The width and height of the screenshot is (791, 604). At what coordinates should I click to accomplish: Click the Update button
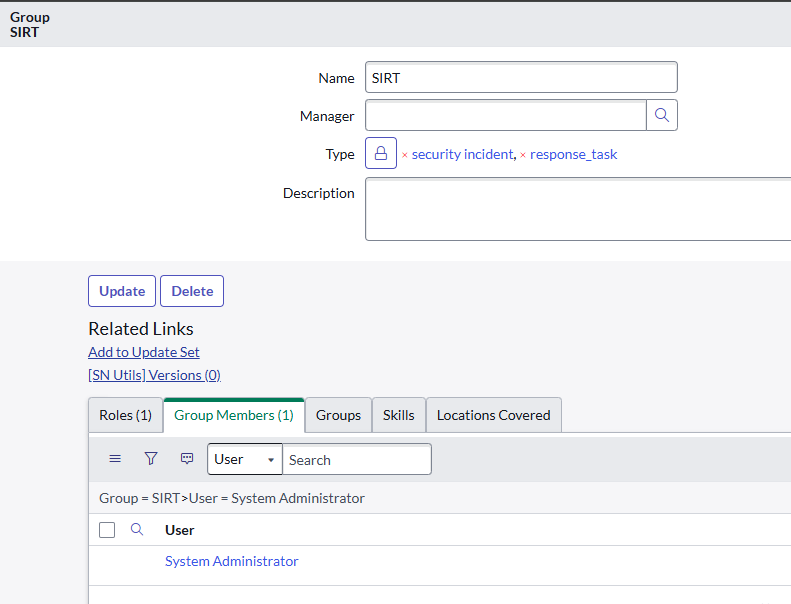[x=122, y=291]
